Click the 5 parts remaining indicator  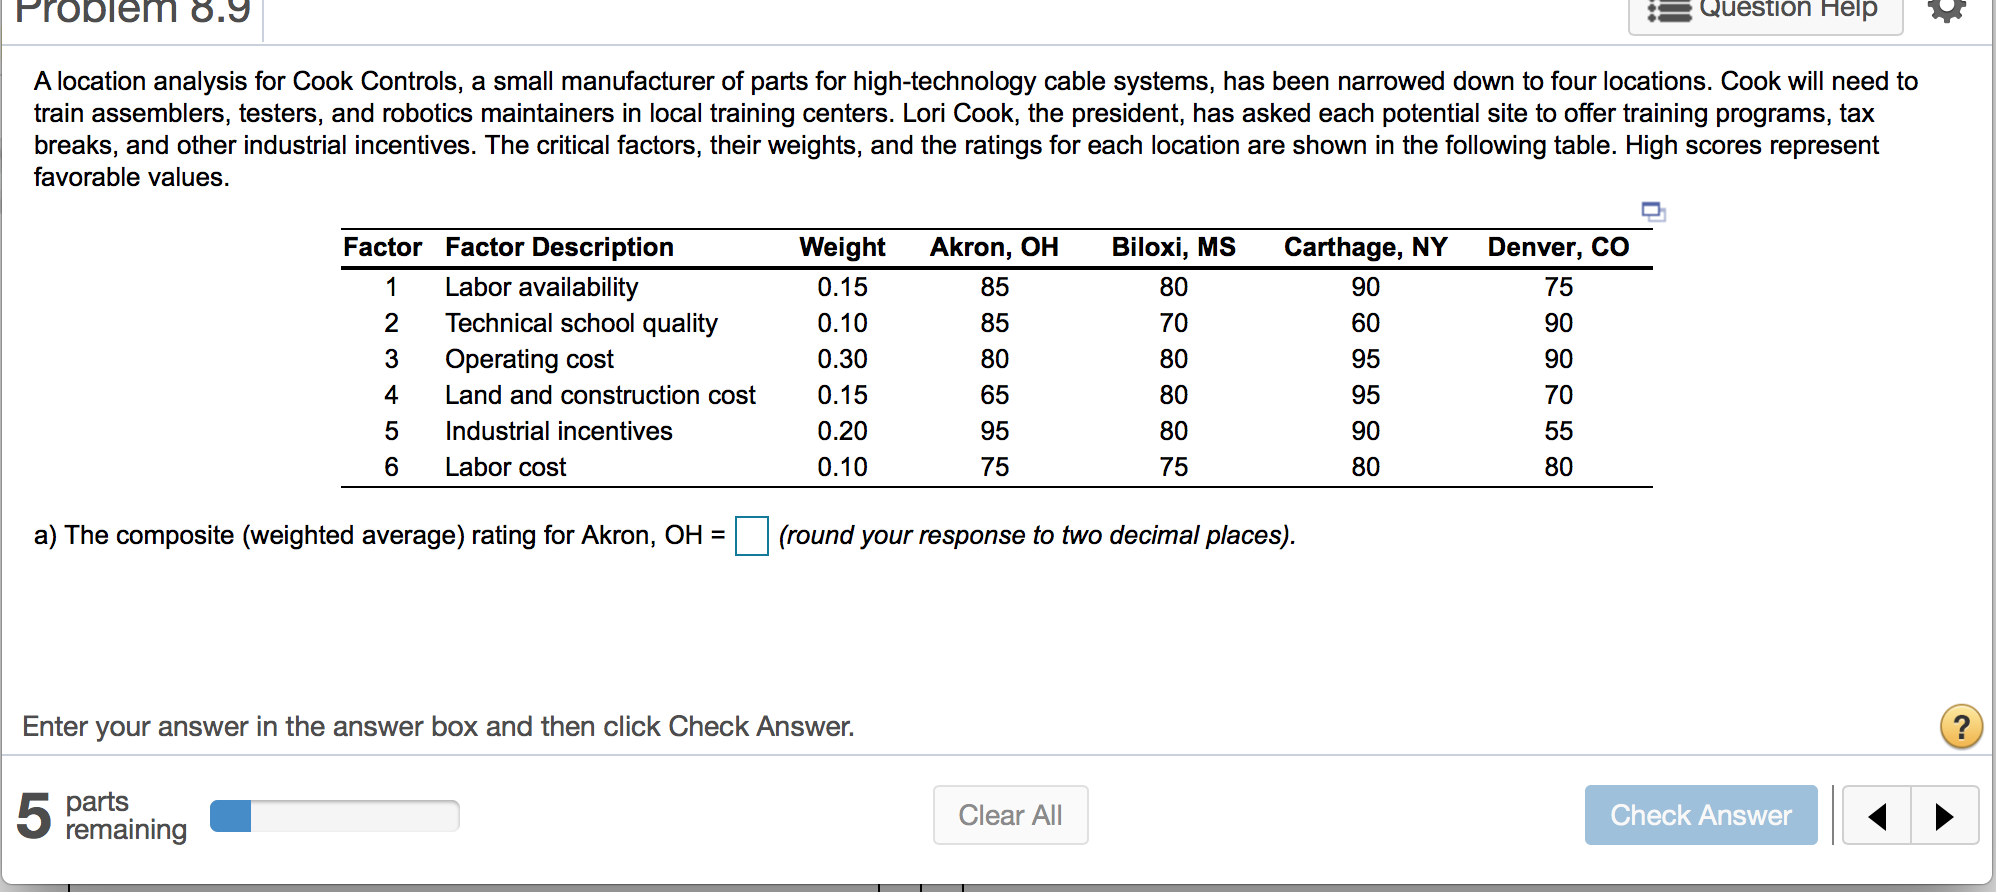[100, 815]
